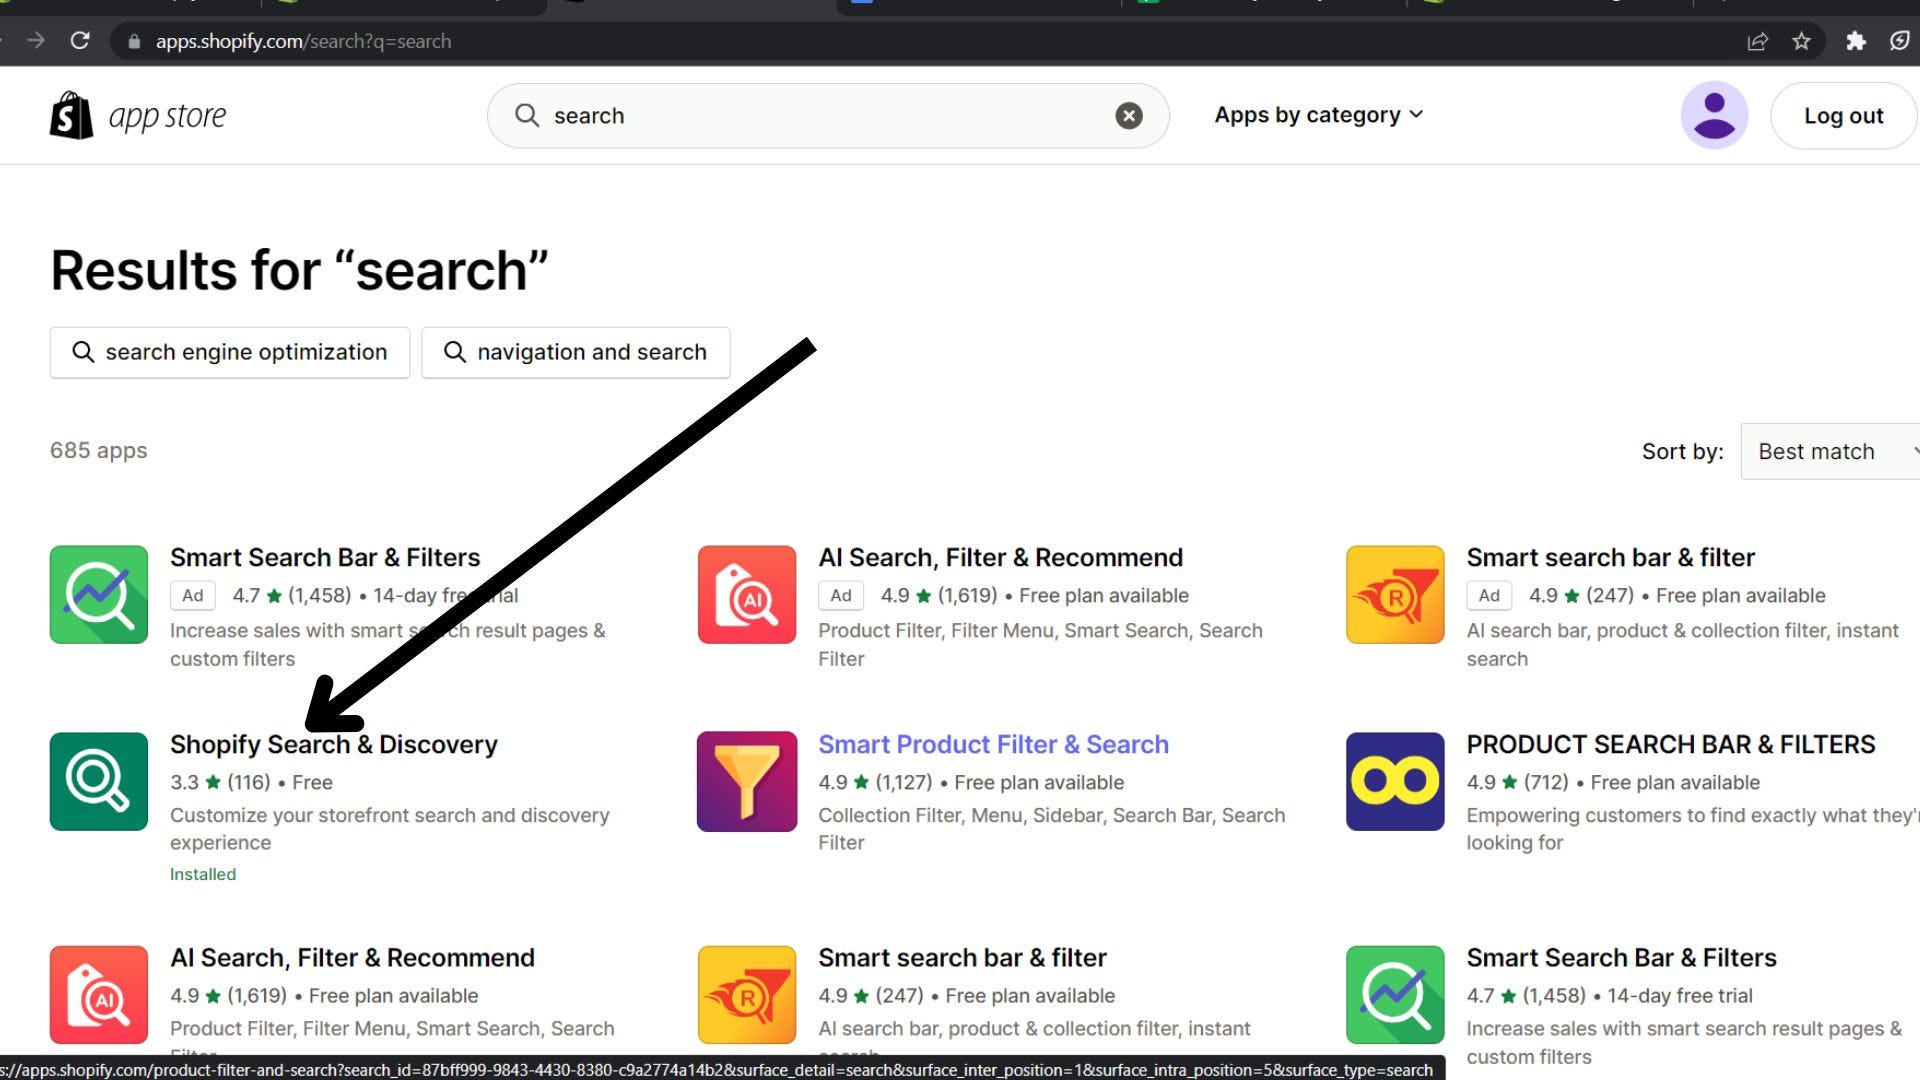Screen dimensions: 1920x1080
Task: Open the PRODUCT SEARCH BAR & FILTERS link
Action: [x=1671, y=744]
